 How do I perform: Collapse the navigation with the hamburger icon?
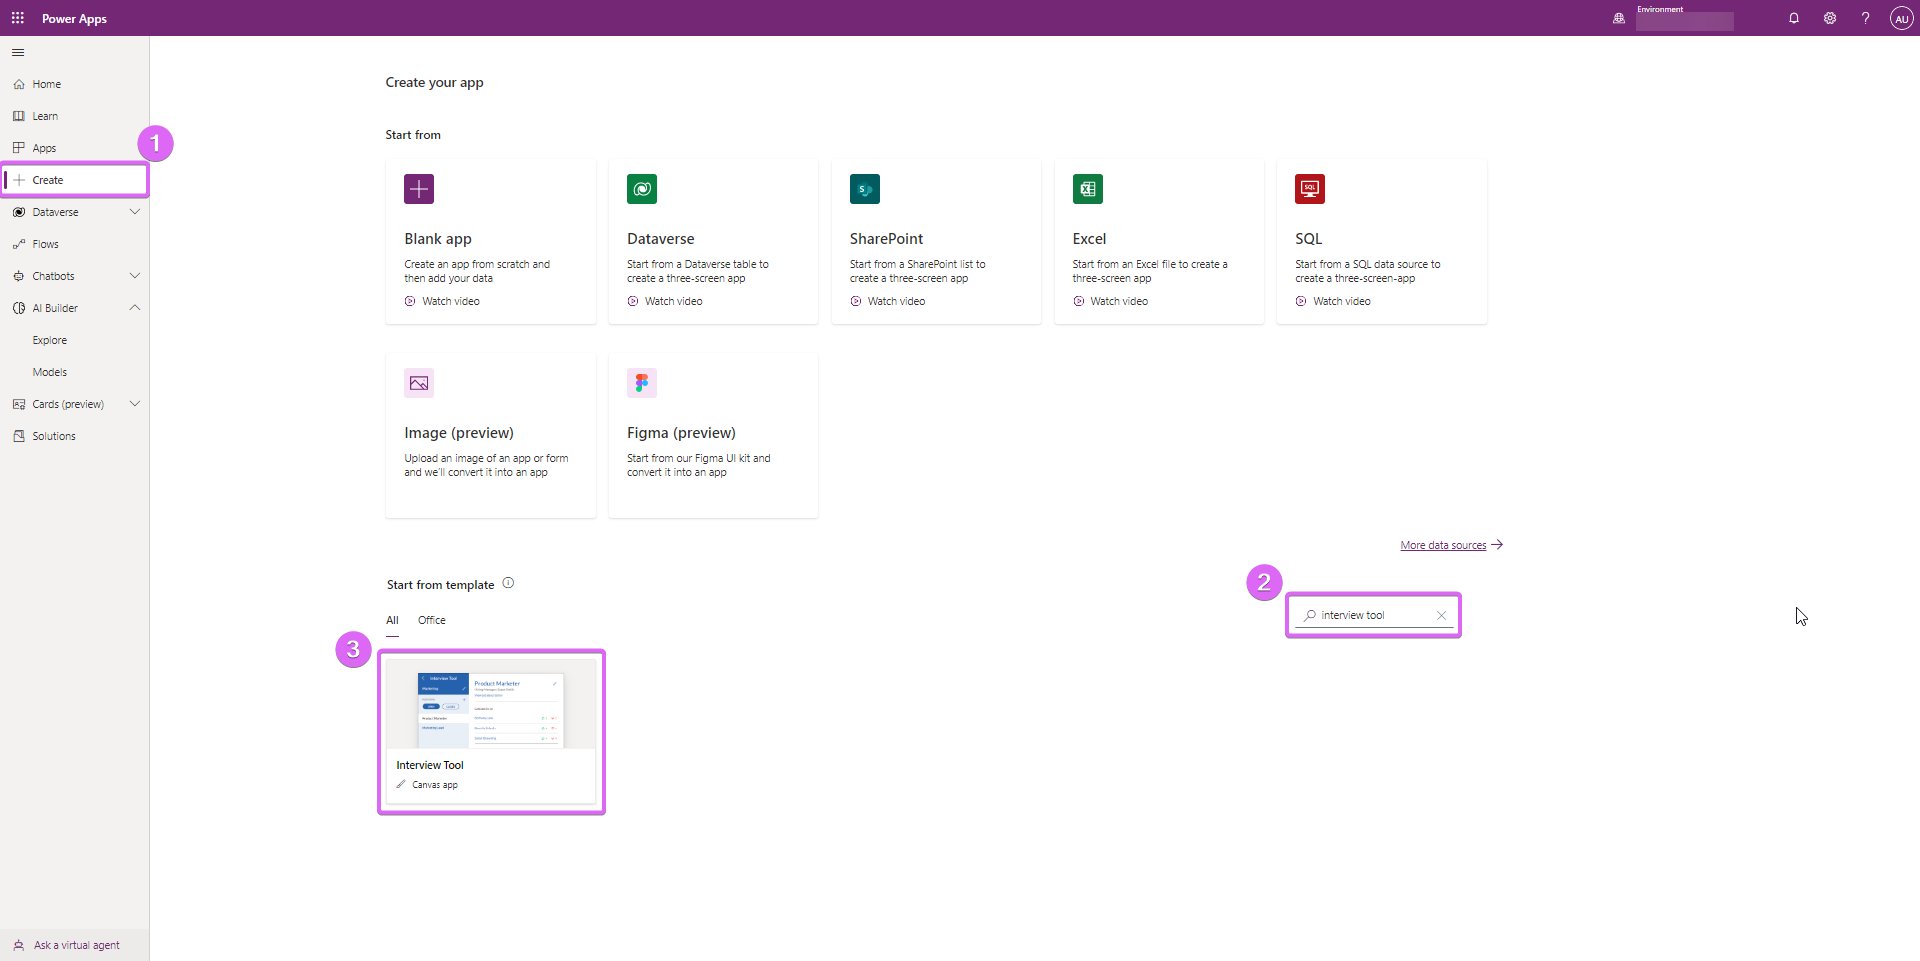pyautogui.click(x=17, y=52)
